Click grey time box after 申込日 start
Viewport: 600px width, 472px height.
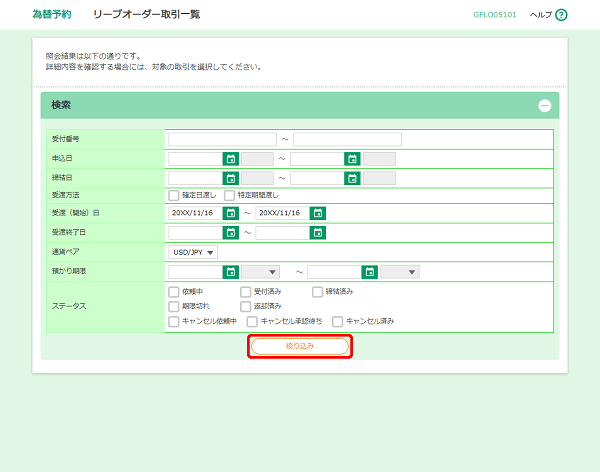258,159
